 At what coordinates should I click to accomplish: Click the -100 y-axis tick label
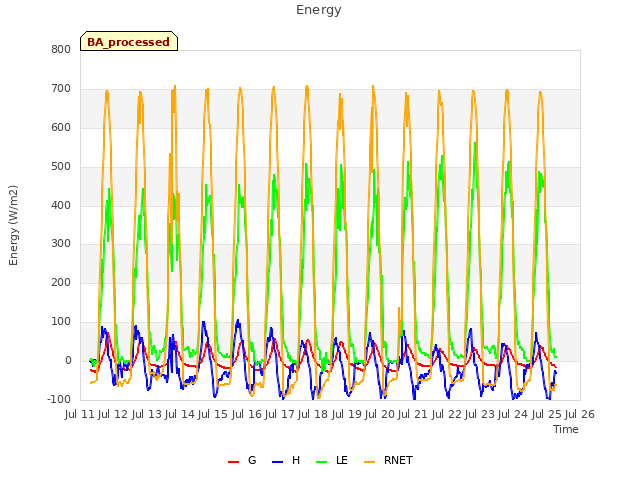point(59,399)
